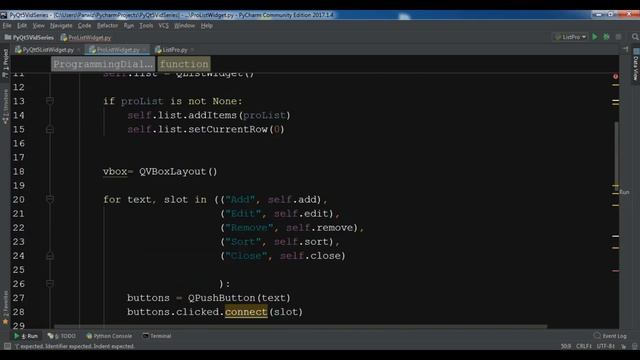The width and height of the screenshot is (640, 360).
Task: Open the Terminal tool window
Action: coord(157,336)
